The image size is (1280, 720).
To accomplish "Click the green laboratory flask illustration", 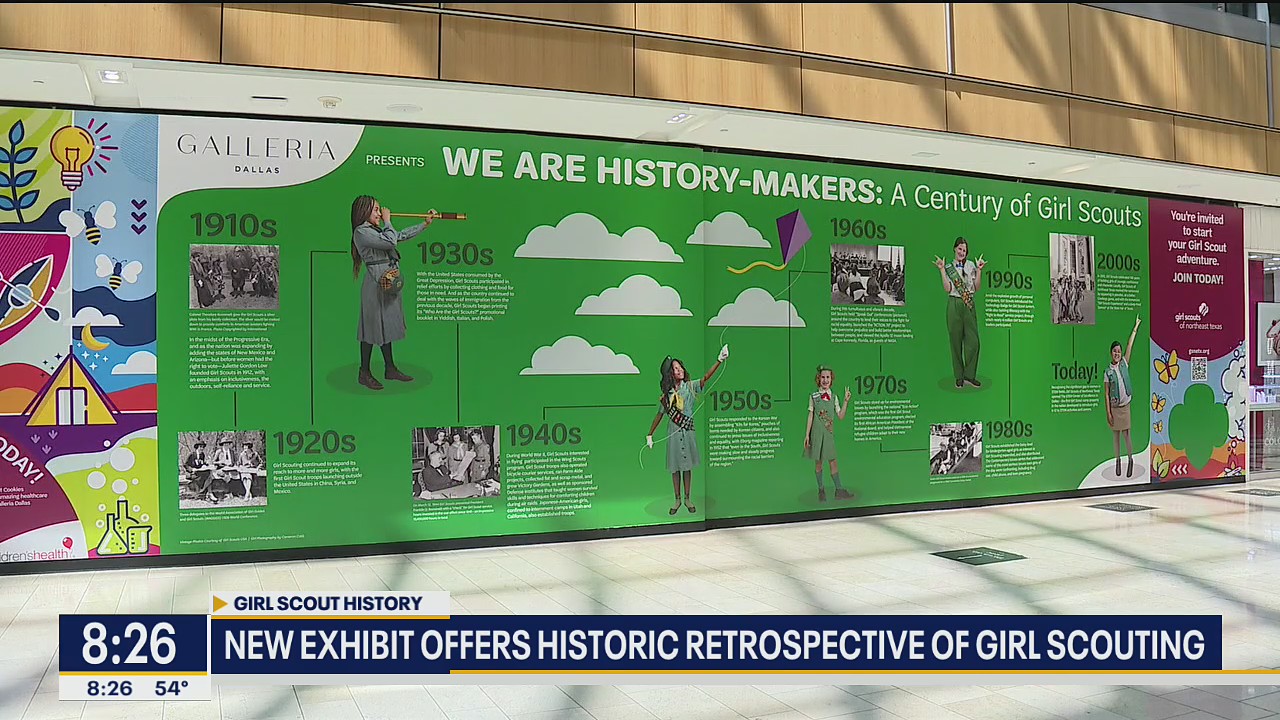I will point(125,528).
